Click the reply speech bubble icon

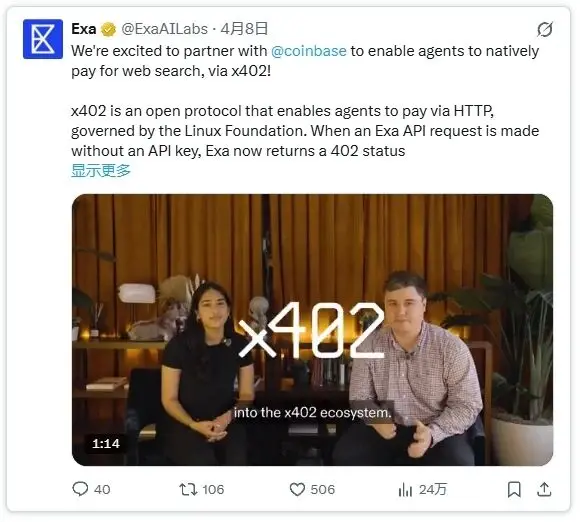click(80, 489)
